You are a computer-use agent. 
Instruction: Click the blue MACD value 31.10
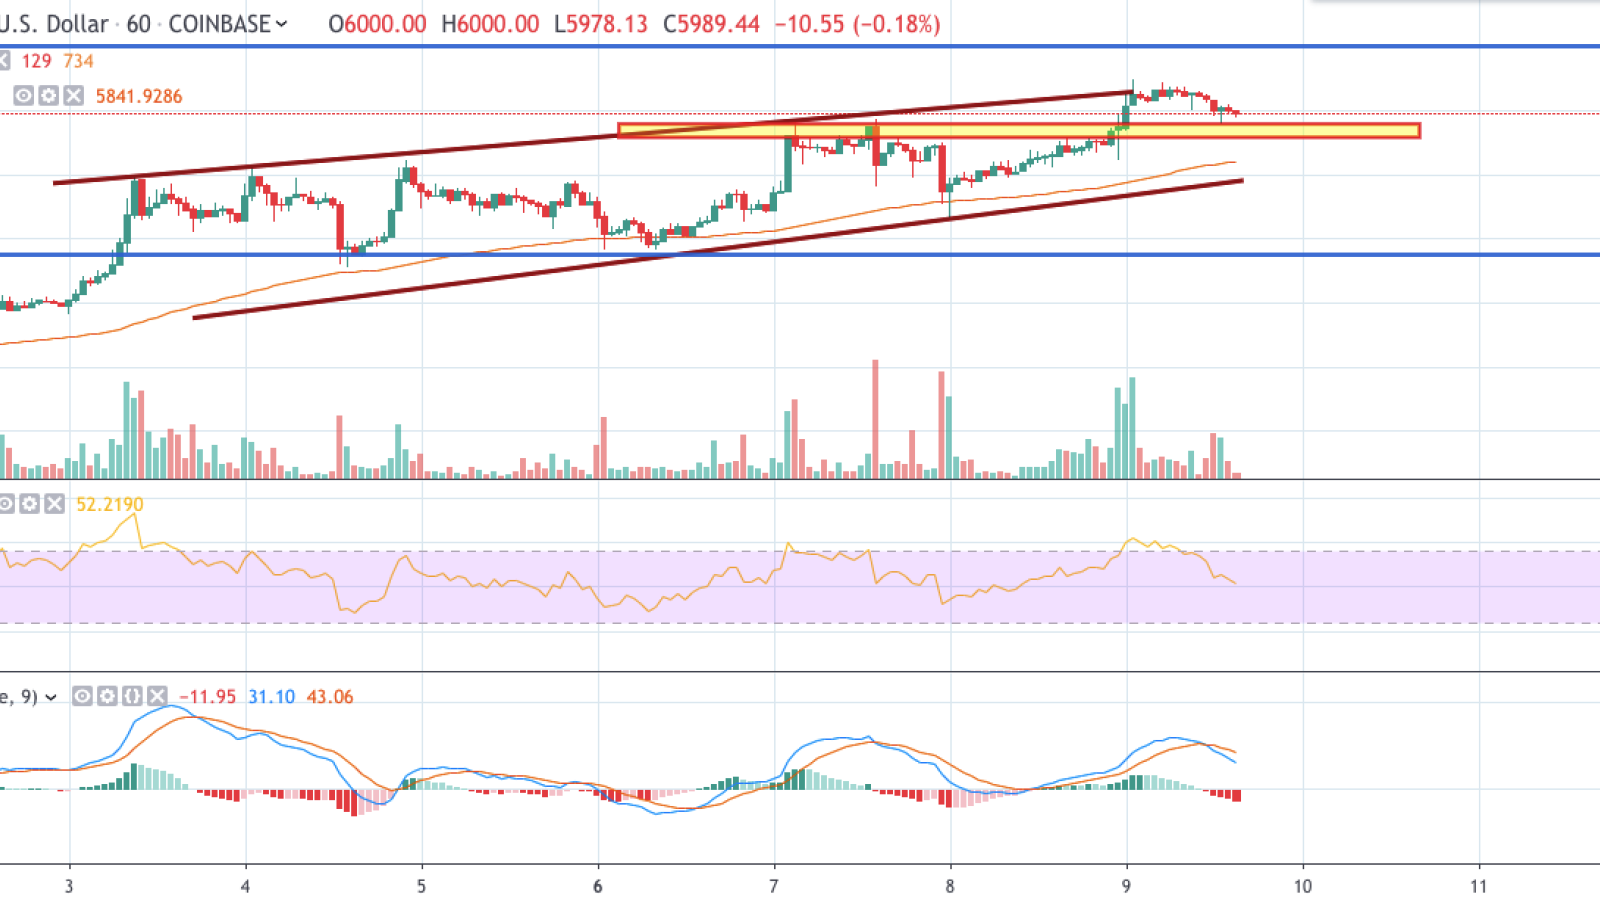point(271,696)
